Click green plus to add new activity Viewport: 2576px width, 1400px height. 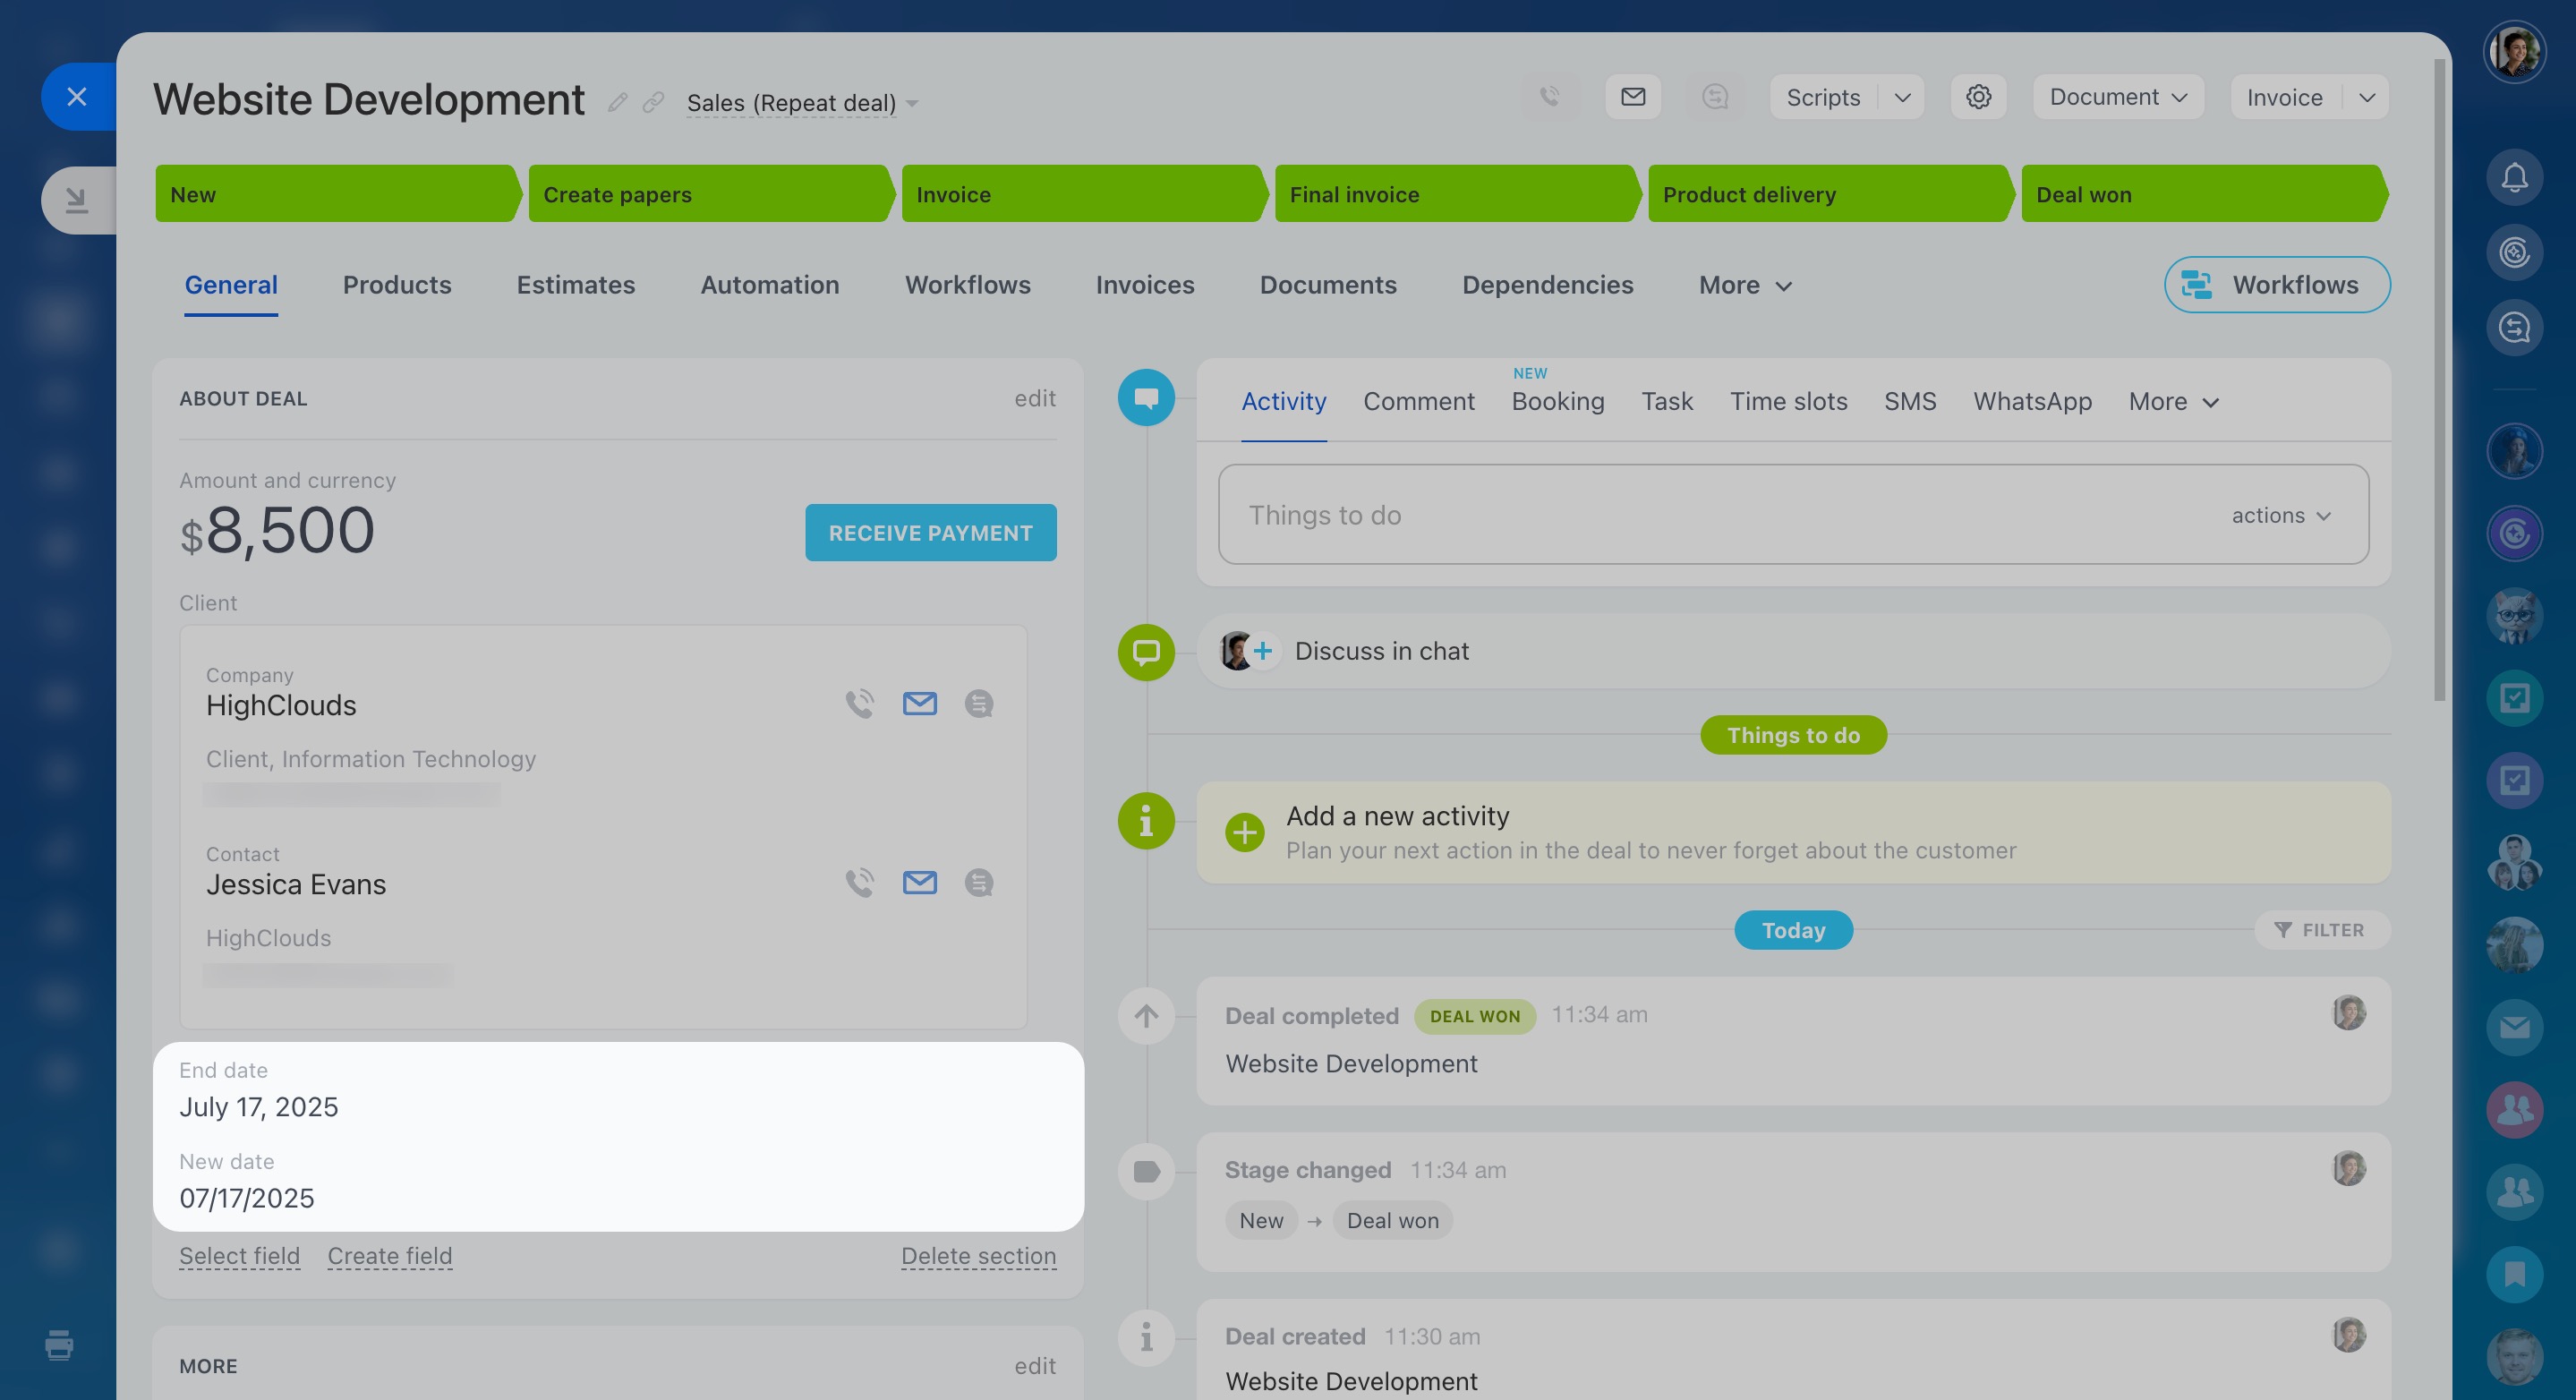(x=1245, y=832)
